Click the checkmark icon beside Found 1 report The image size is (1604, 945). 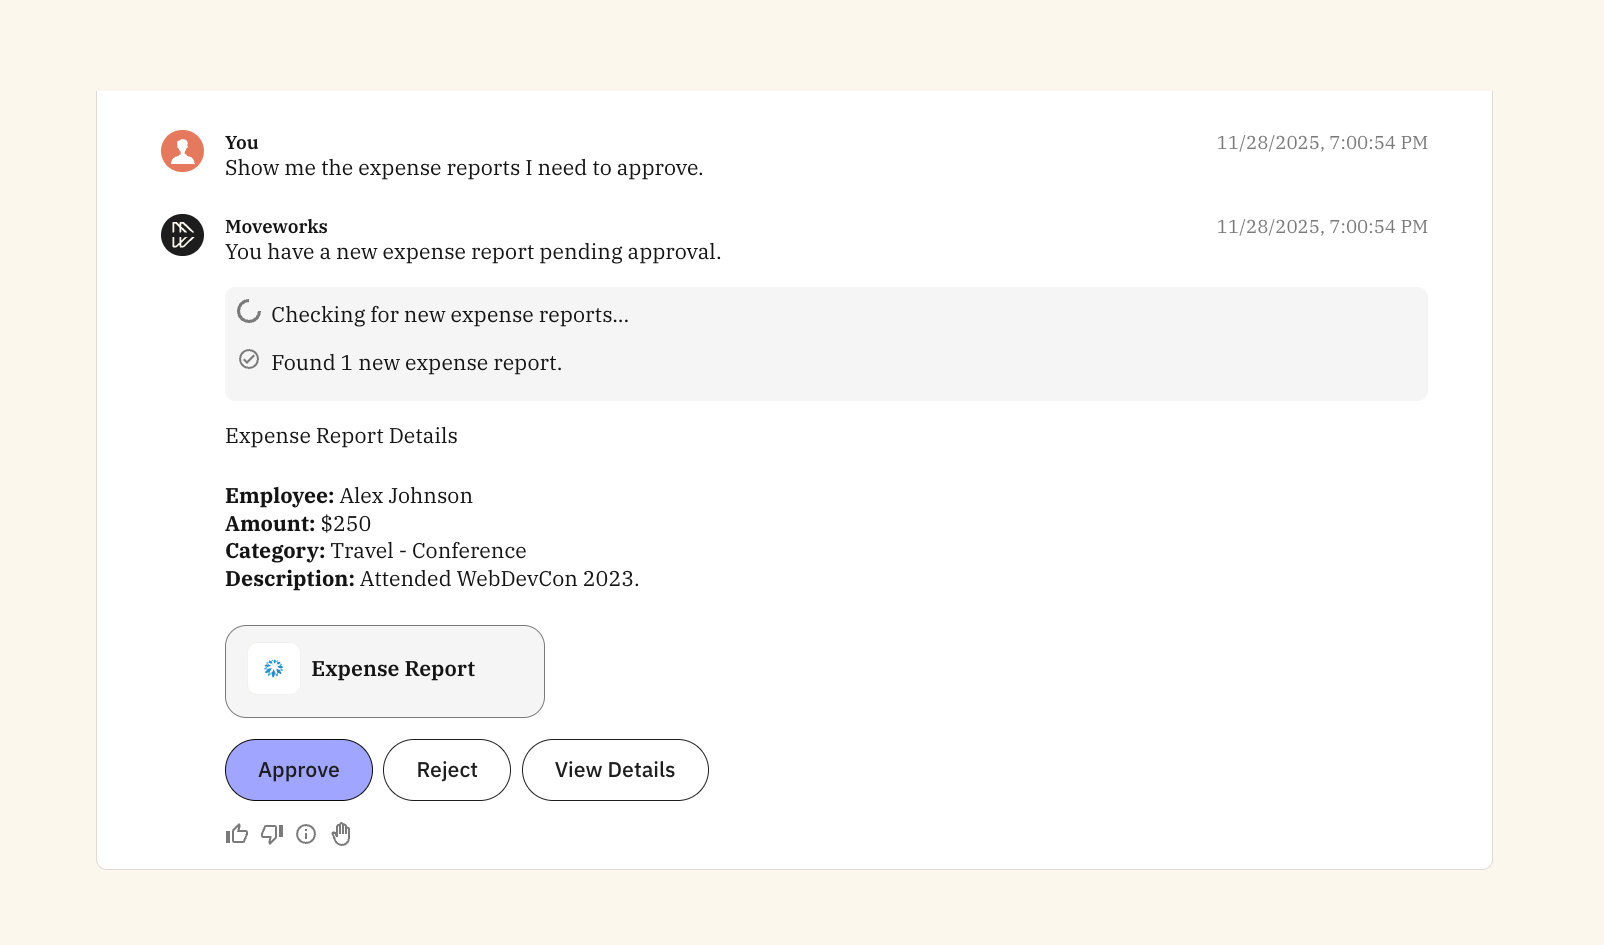tap(249, 360)
